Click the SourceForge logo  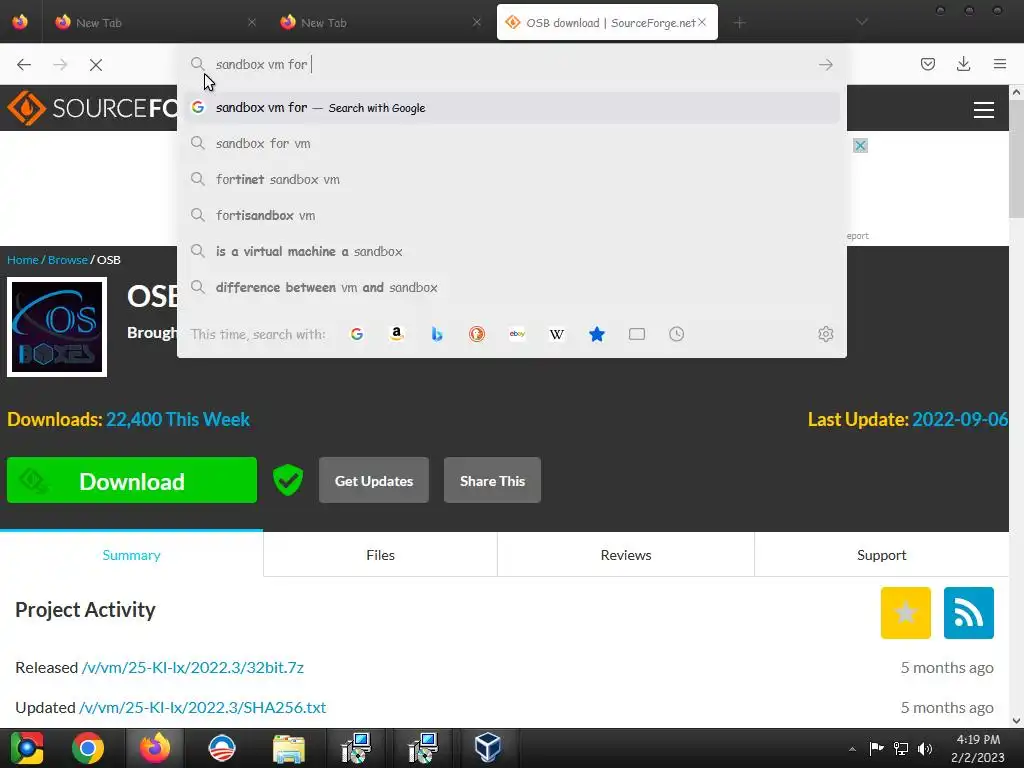tap(92, 108)
